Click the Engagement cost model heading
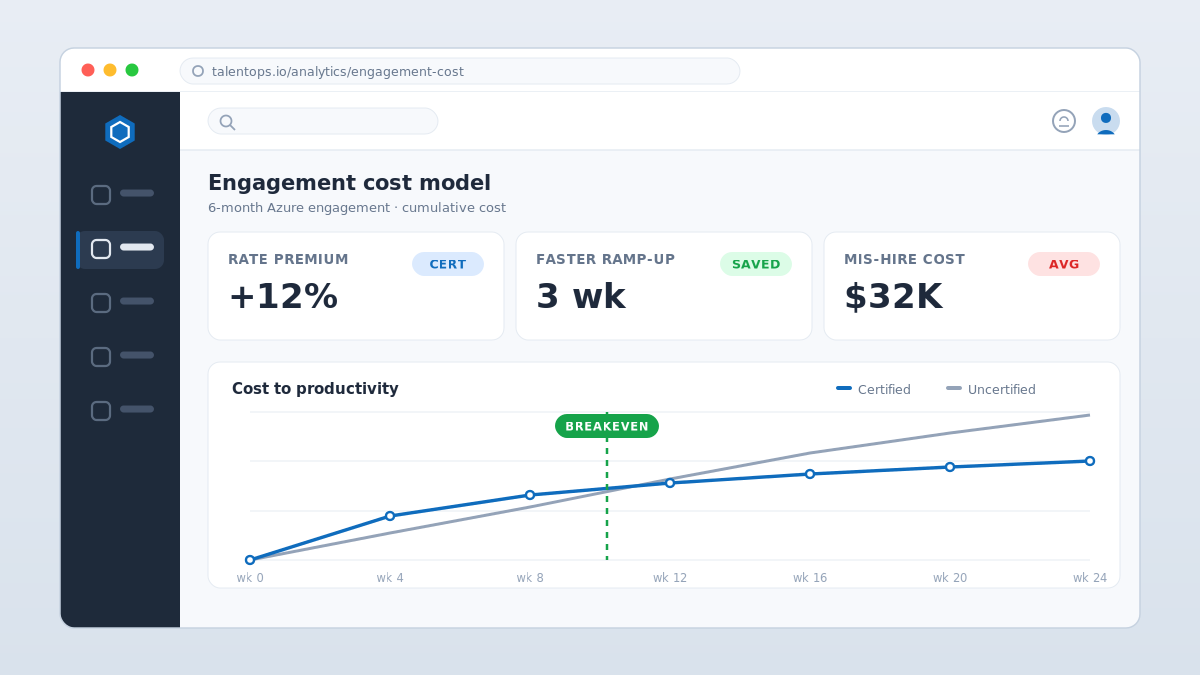This screenshot has height=675, width=1200. pos(349,183)
